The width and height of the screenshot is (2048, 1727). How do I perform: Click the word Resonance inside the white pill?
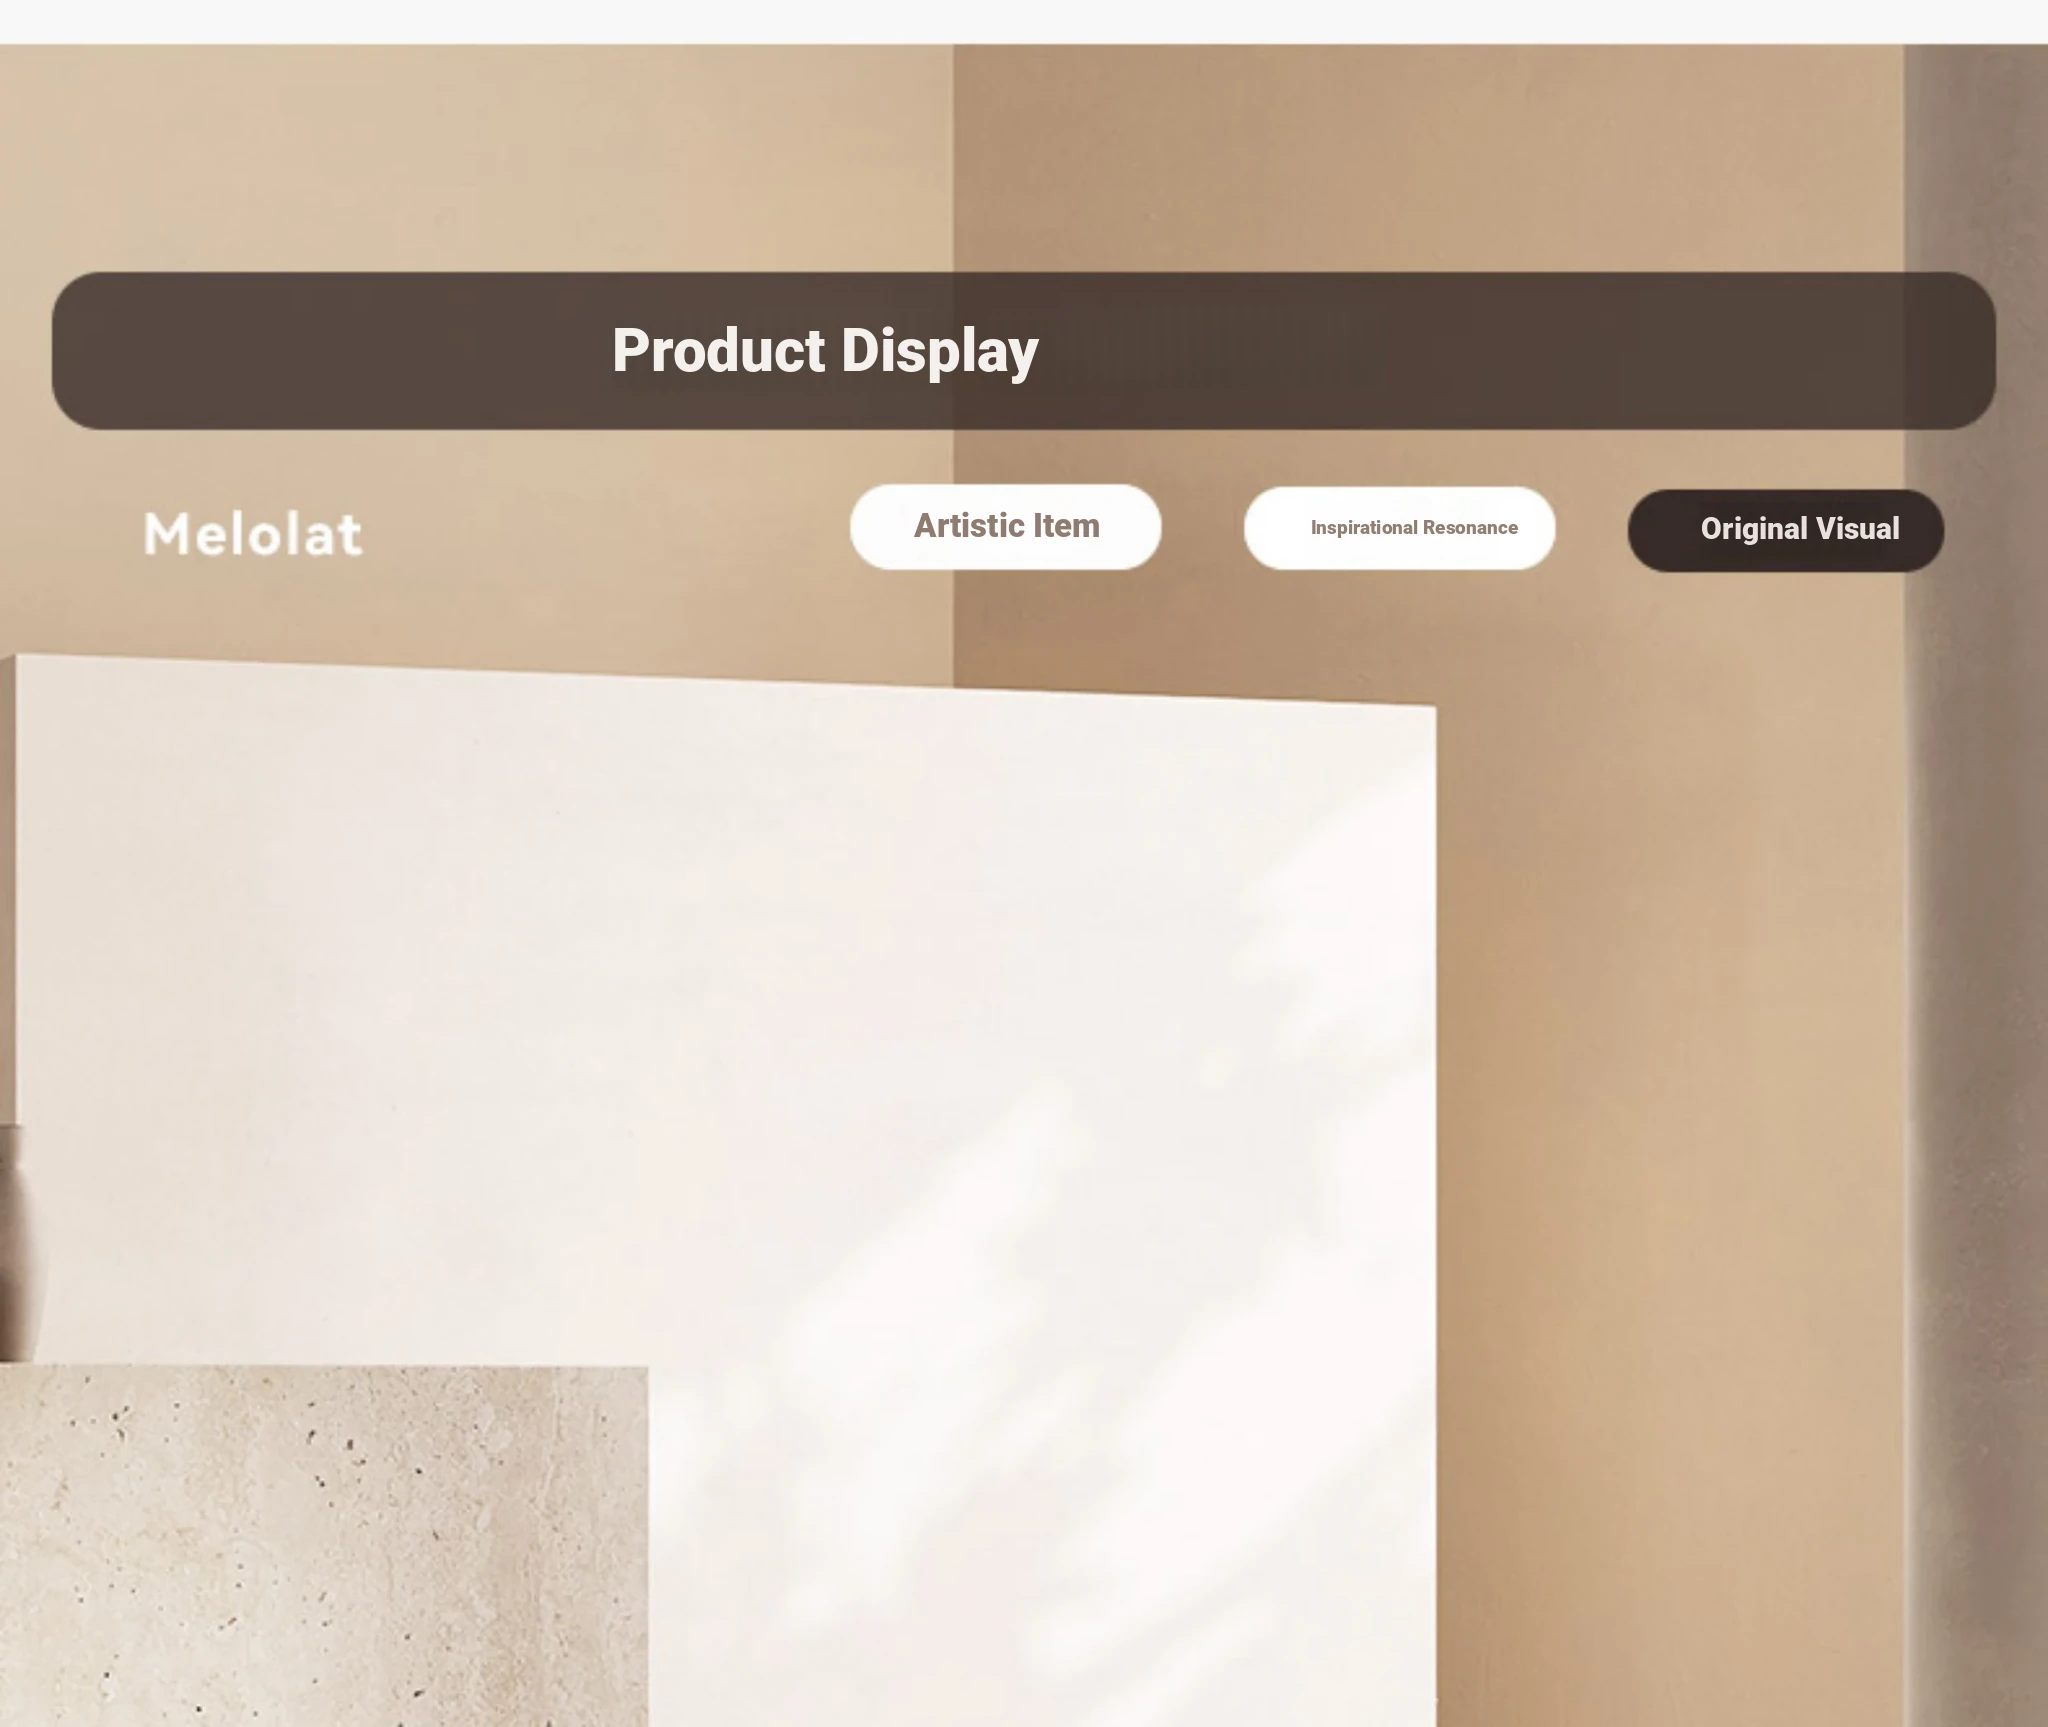pos(1470,528)
